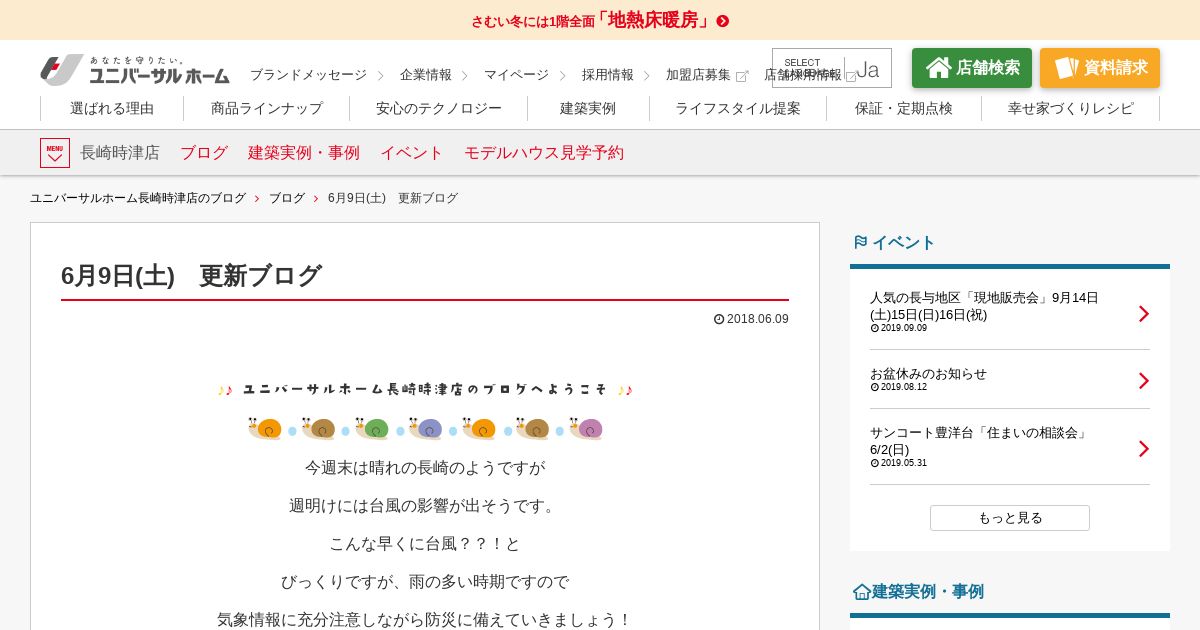The height and width of the screenshot is (630, 1200).
Task: Click the Universal Home logo
Action: (x=135, y=70)
